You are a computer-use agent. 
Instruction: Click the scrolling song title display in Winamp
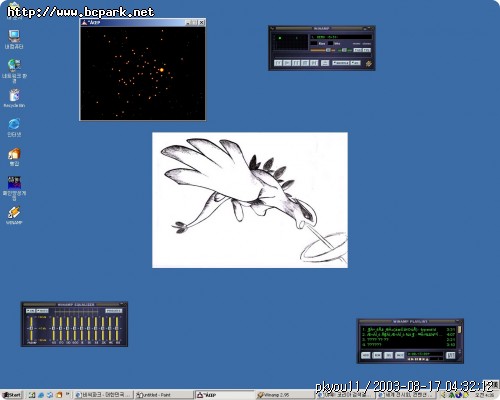(341, 37)
